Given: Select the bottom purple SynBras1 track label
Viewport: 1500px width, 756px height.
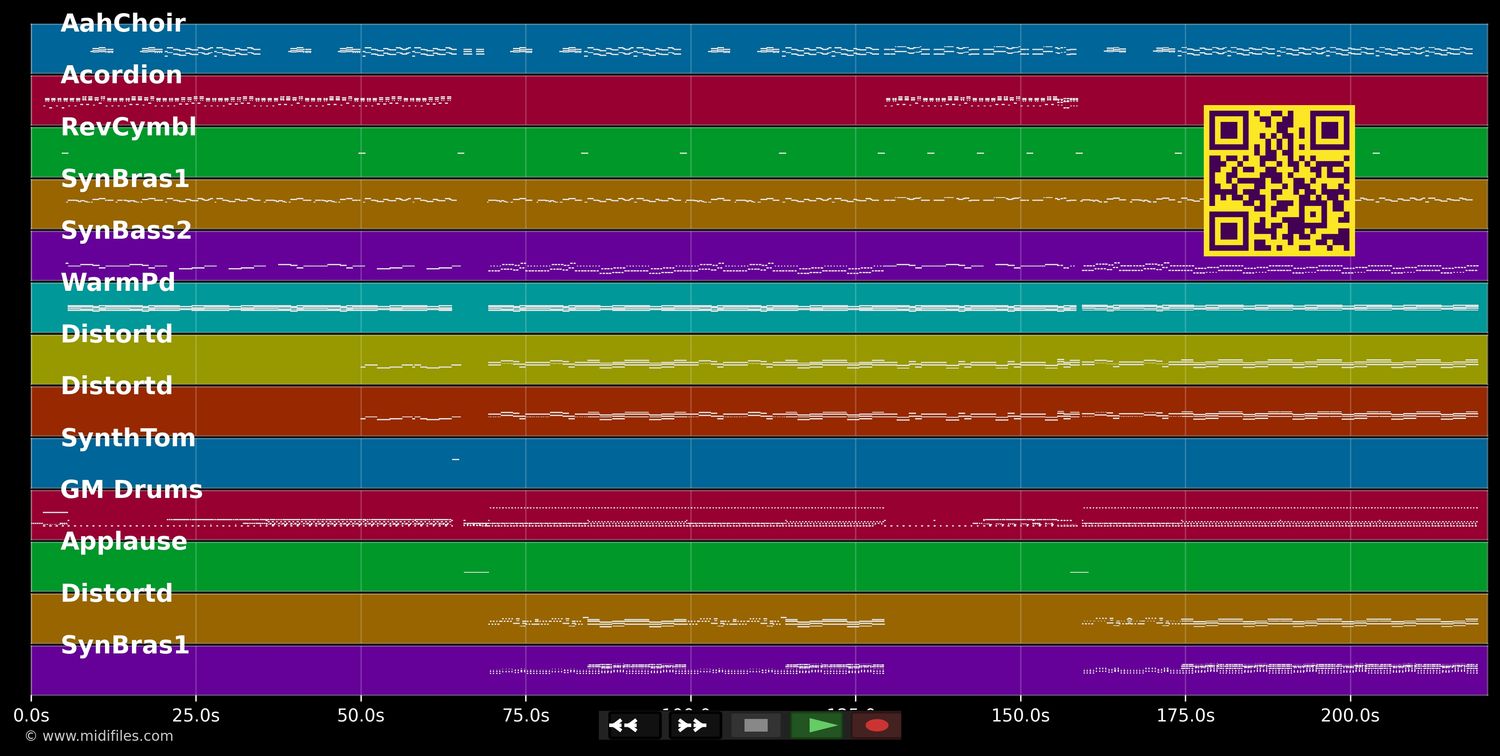Looking at the screenshot, I should 125,646.
